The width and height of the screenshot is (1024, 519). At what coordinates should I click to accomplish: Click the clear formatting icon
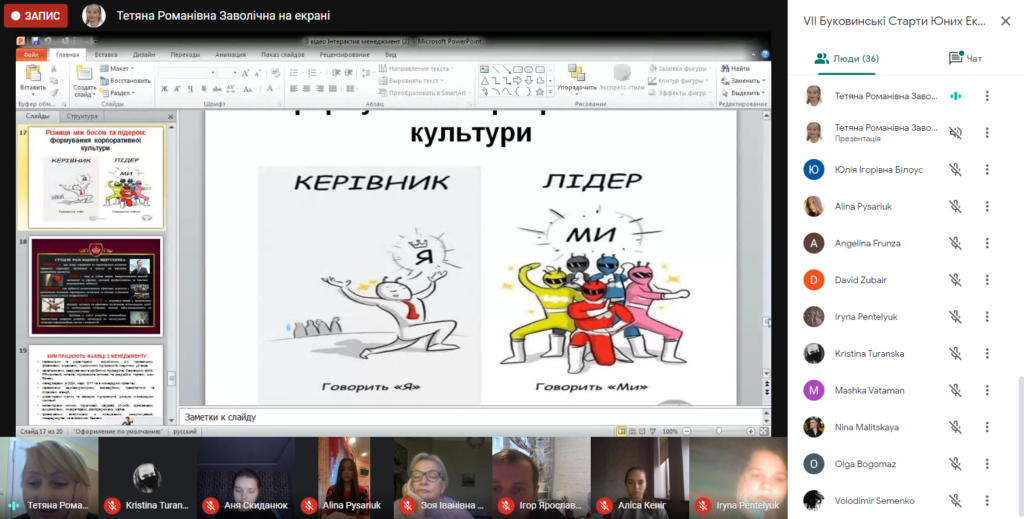coord(276,73)
